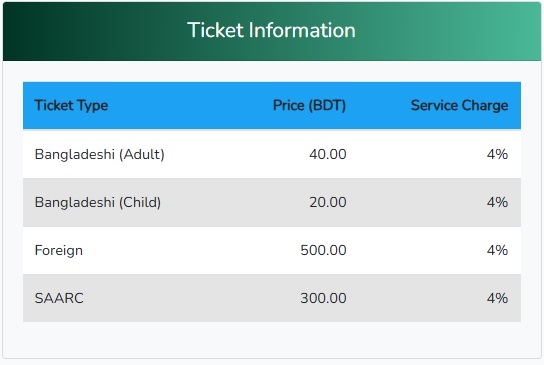This screenshot has width=544, height=365.
Task: Select the Bangladeshi (Adult) ticket row label
Action: pos(100,154)
